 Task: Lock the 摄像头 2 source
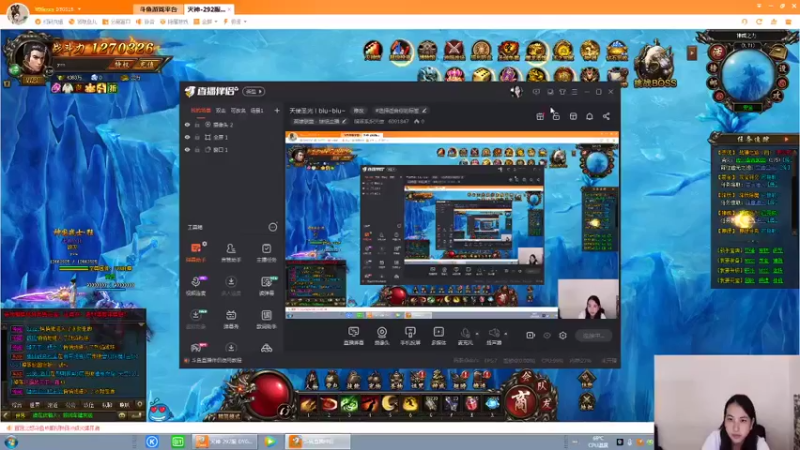[x=197, y=124]
